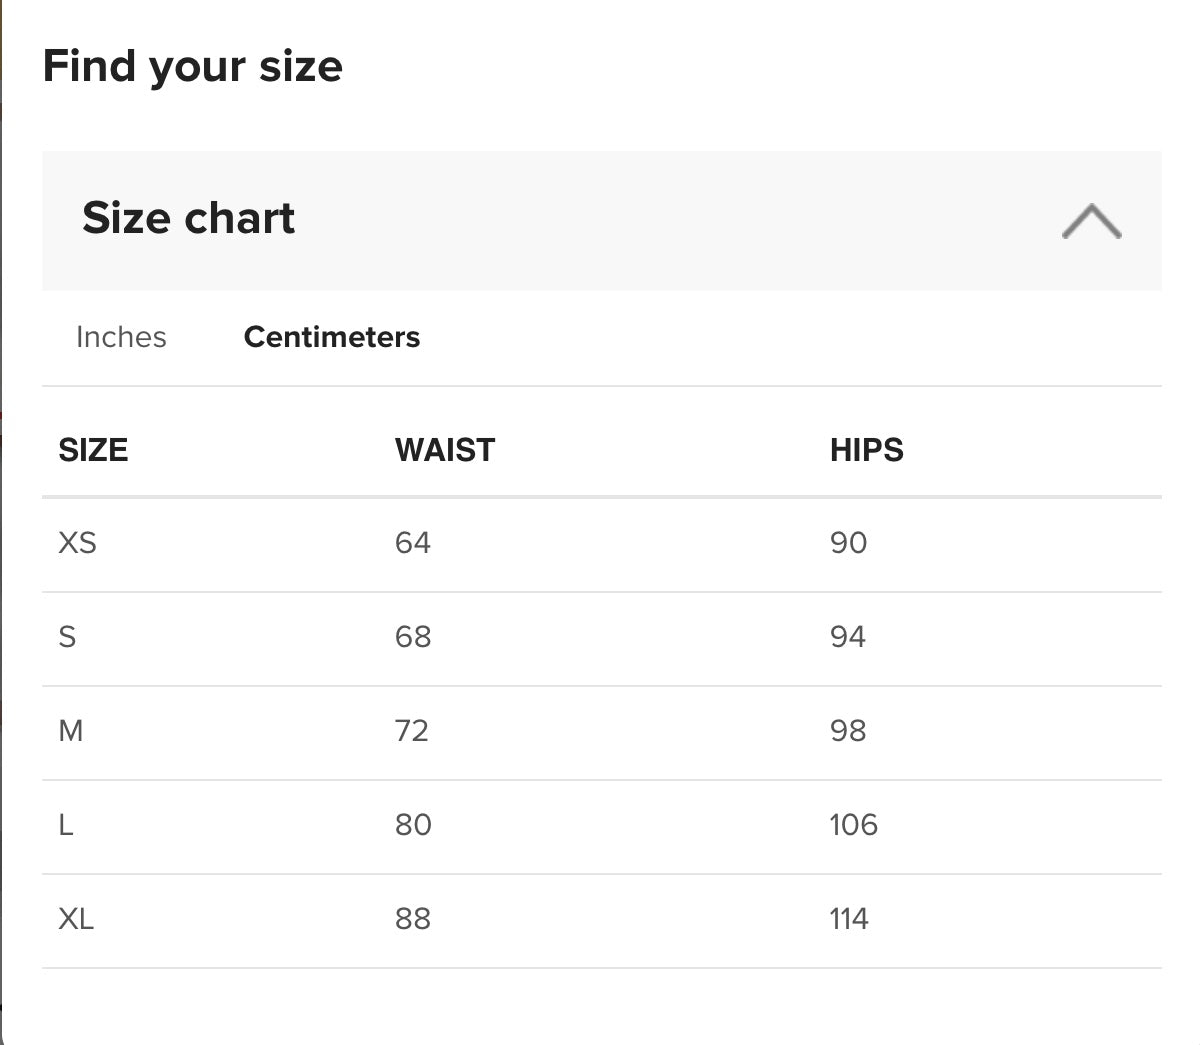
Task: Select the M size row label
Action: tap(70, 731)
